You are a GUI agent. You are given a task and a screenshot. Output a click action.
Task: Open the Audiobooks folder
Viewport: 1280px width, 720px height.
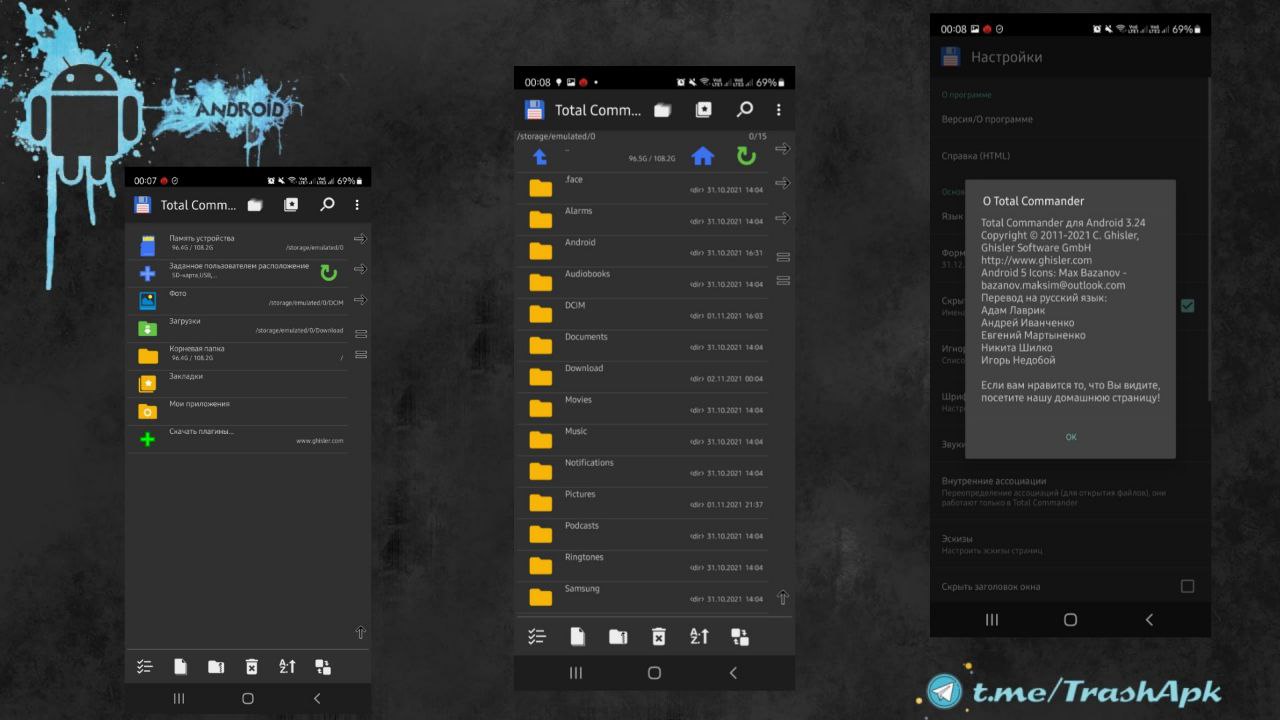click(641, 281)
